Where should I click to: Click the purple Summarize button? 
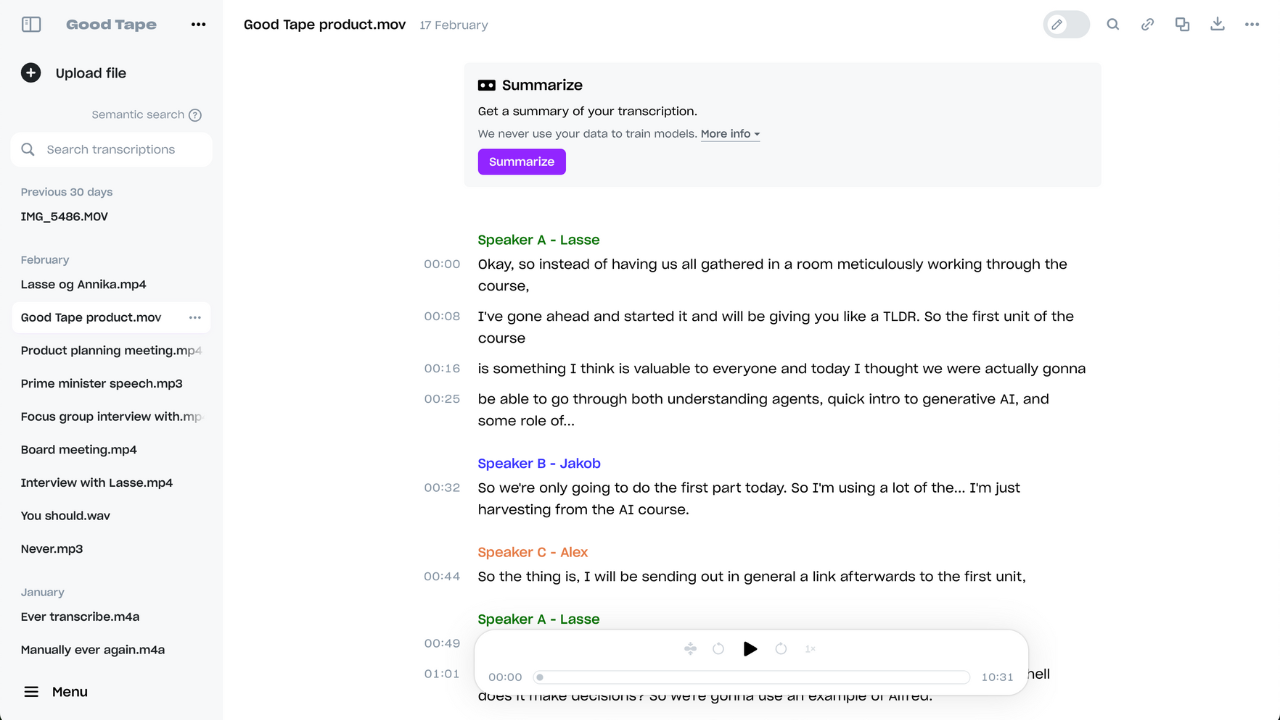(522, 162)
